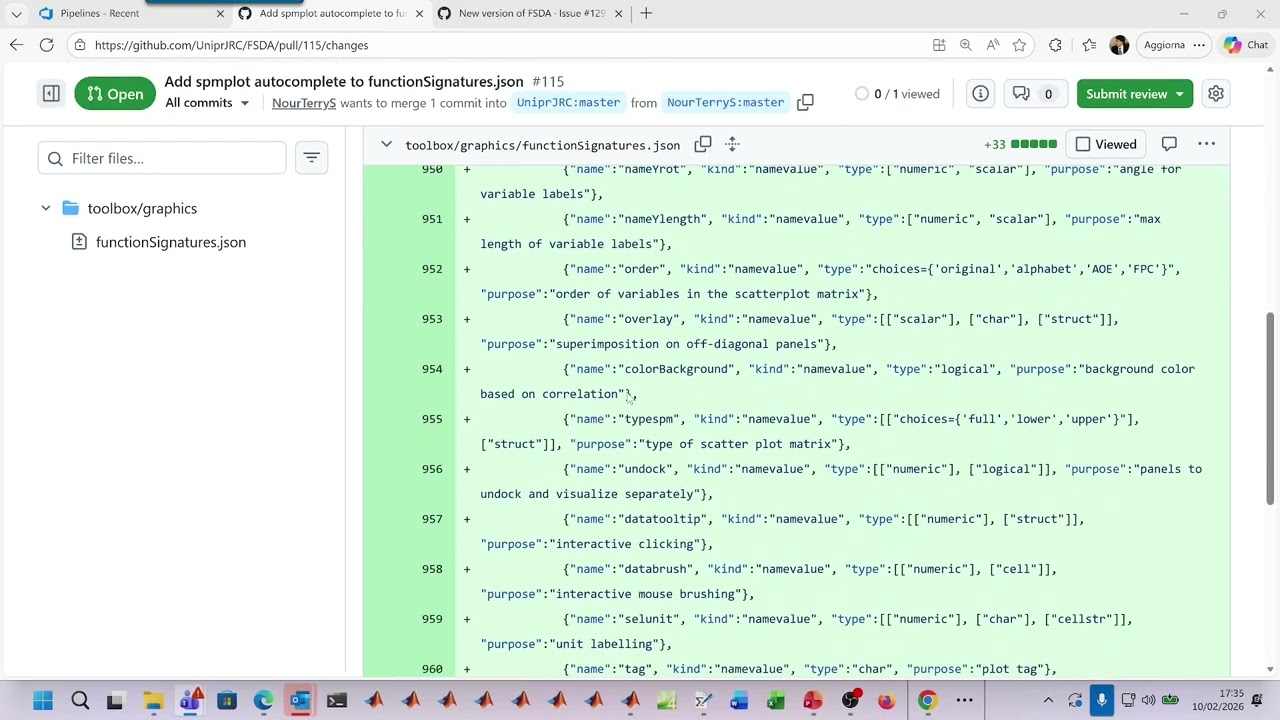This screenshot has height=720, width=1280.
Task: Open the review comments counter button
Action: click(x=1034, y=94)
